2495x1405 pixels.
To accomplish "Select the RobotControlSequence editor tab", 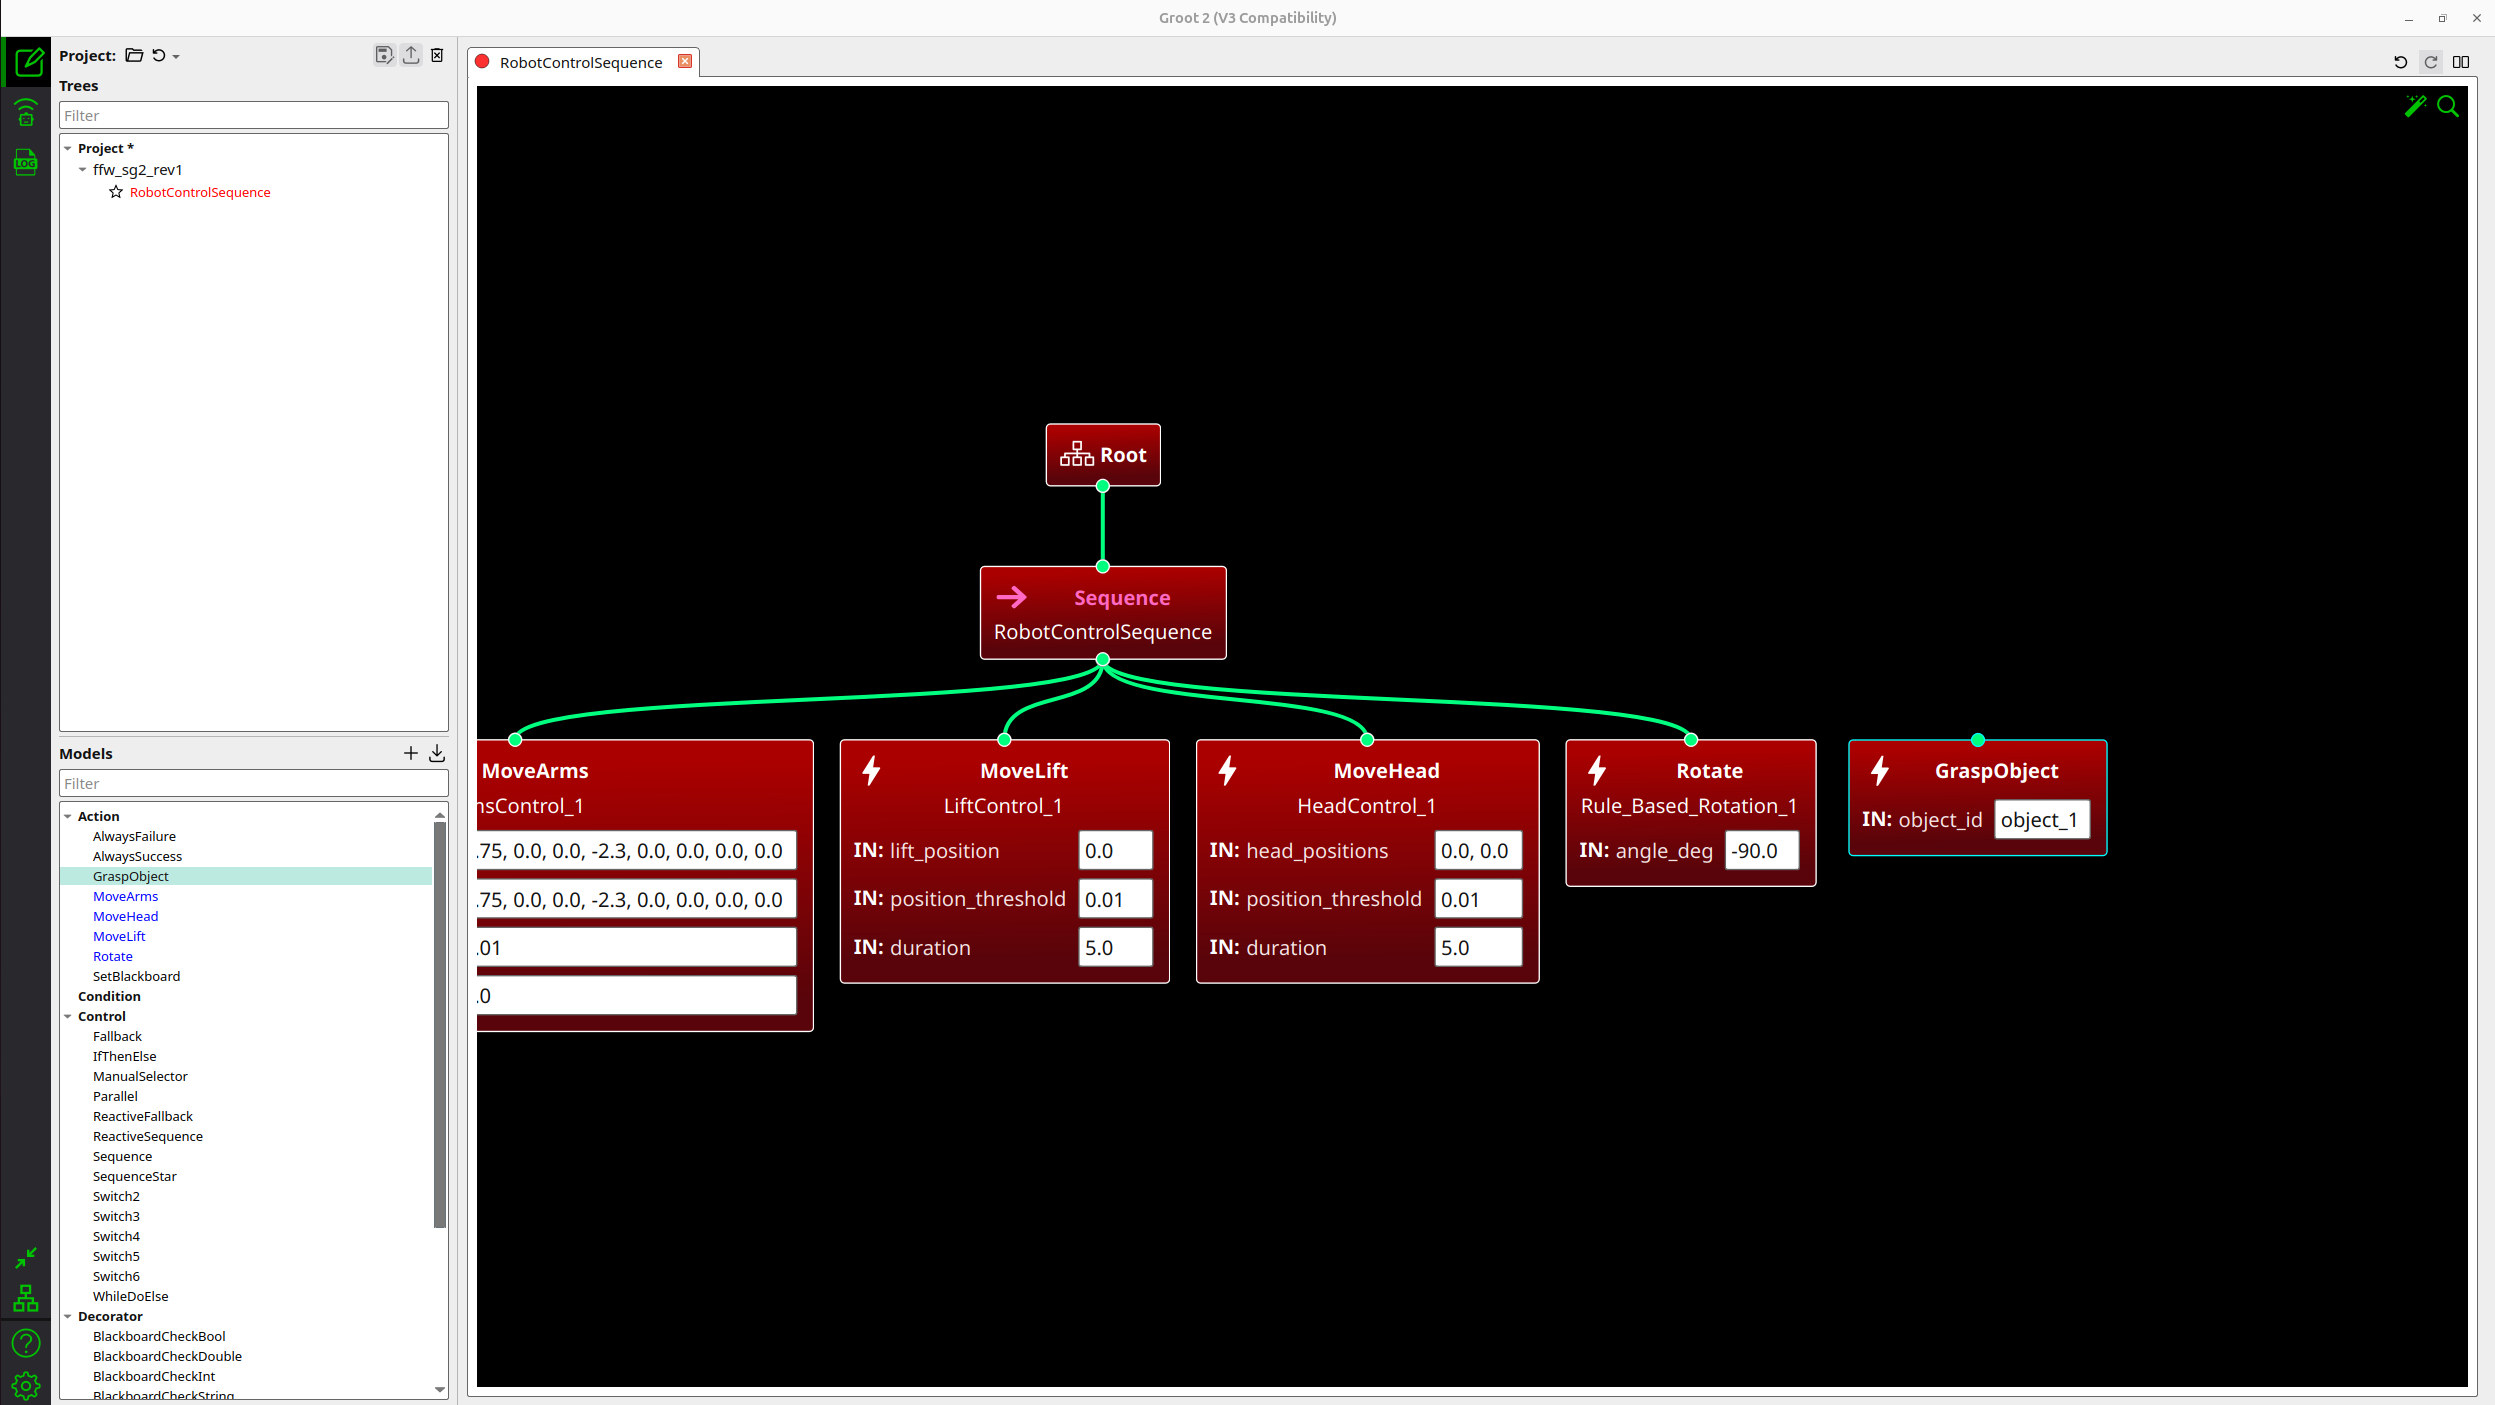I will (x=580, y=62).
